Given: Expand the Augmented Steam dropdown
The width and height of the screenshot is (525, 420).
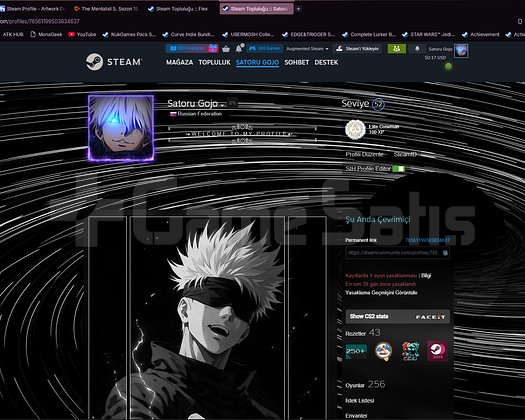Looking at the screenshot, I should (x=307, y=49).
